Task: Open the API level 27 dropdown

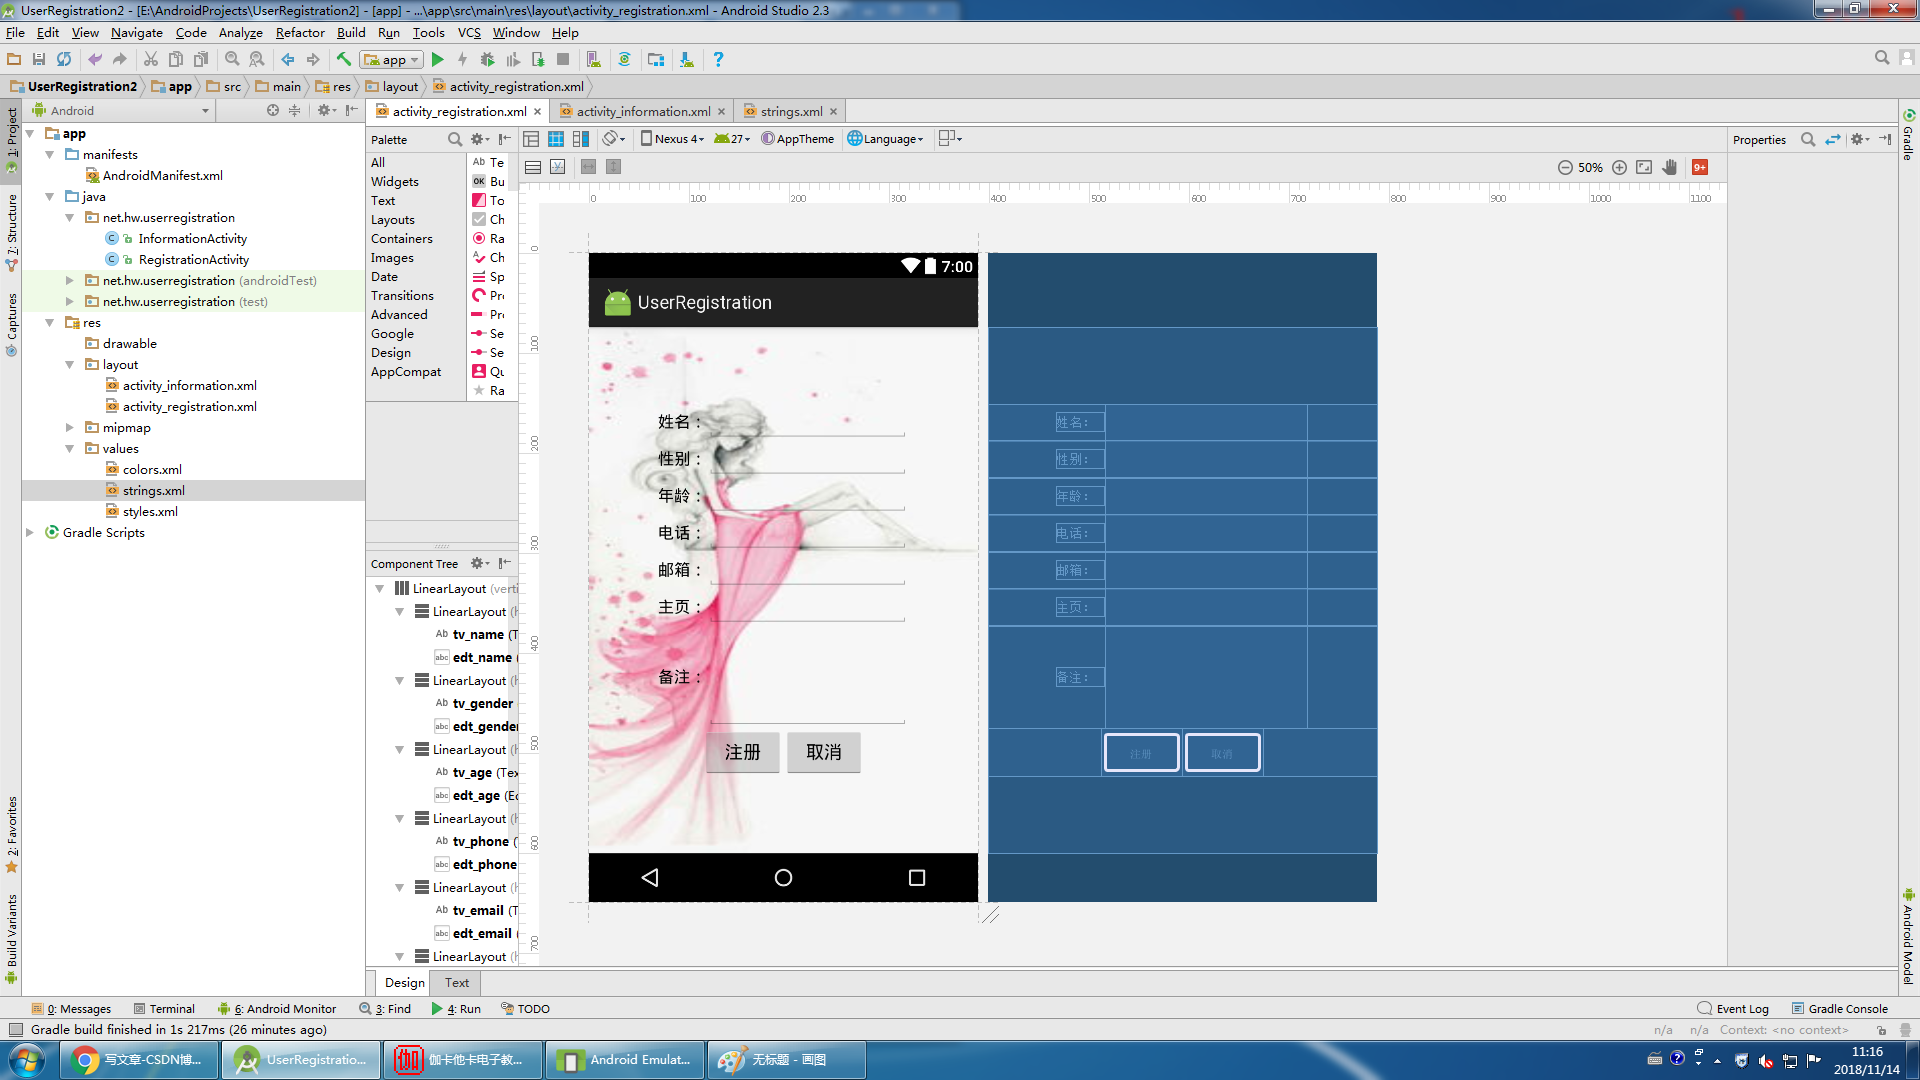Action: pyautogui.click(x=731, y=139)
